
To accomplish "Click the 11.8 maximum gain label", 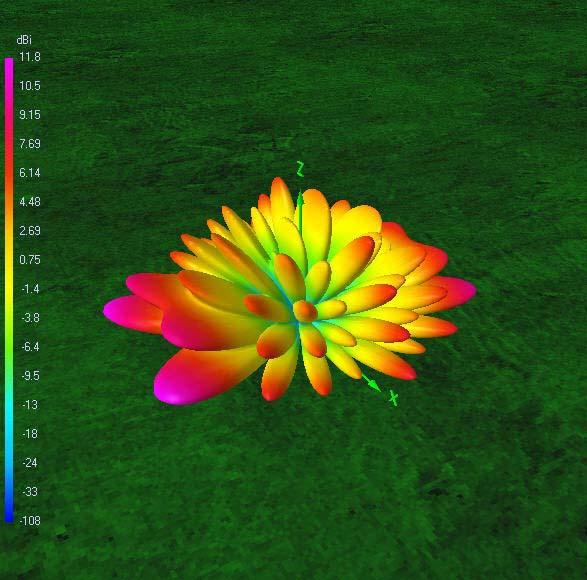I will (x=30, y=57).
